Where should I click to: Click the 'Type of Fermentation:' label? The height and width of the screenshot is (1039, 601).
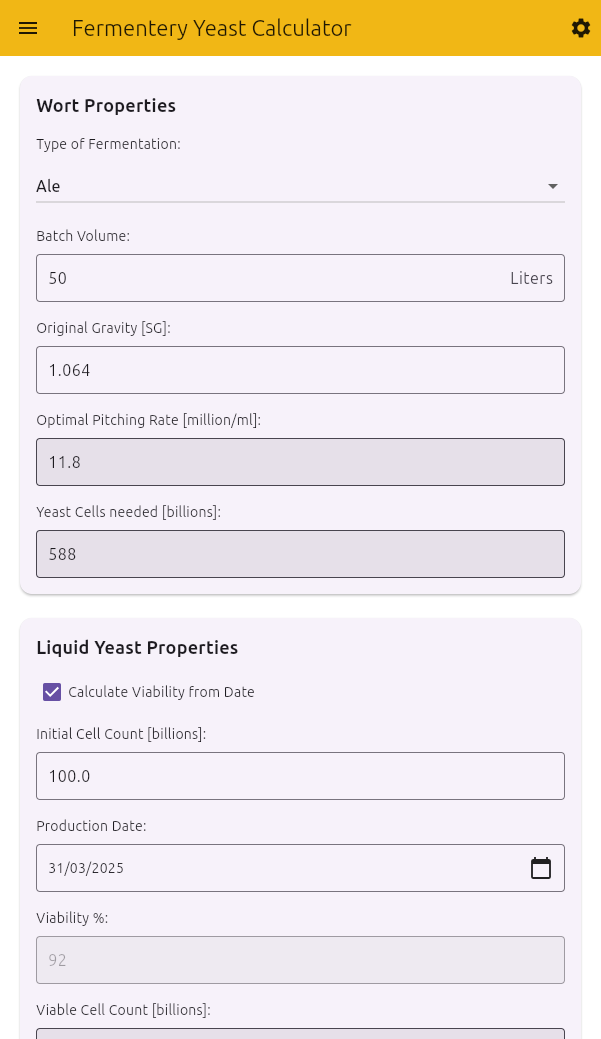tap(109, 144)
